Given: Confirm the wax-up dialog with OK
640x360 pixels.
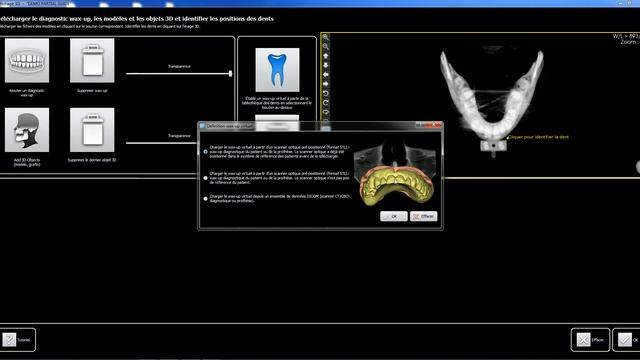Looking at the screenshot, I should (x=393, y=216).
